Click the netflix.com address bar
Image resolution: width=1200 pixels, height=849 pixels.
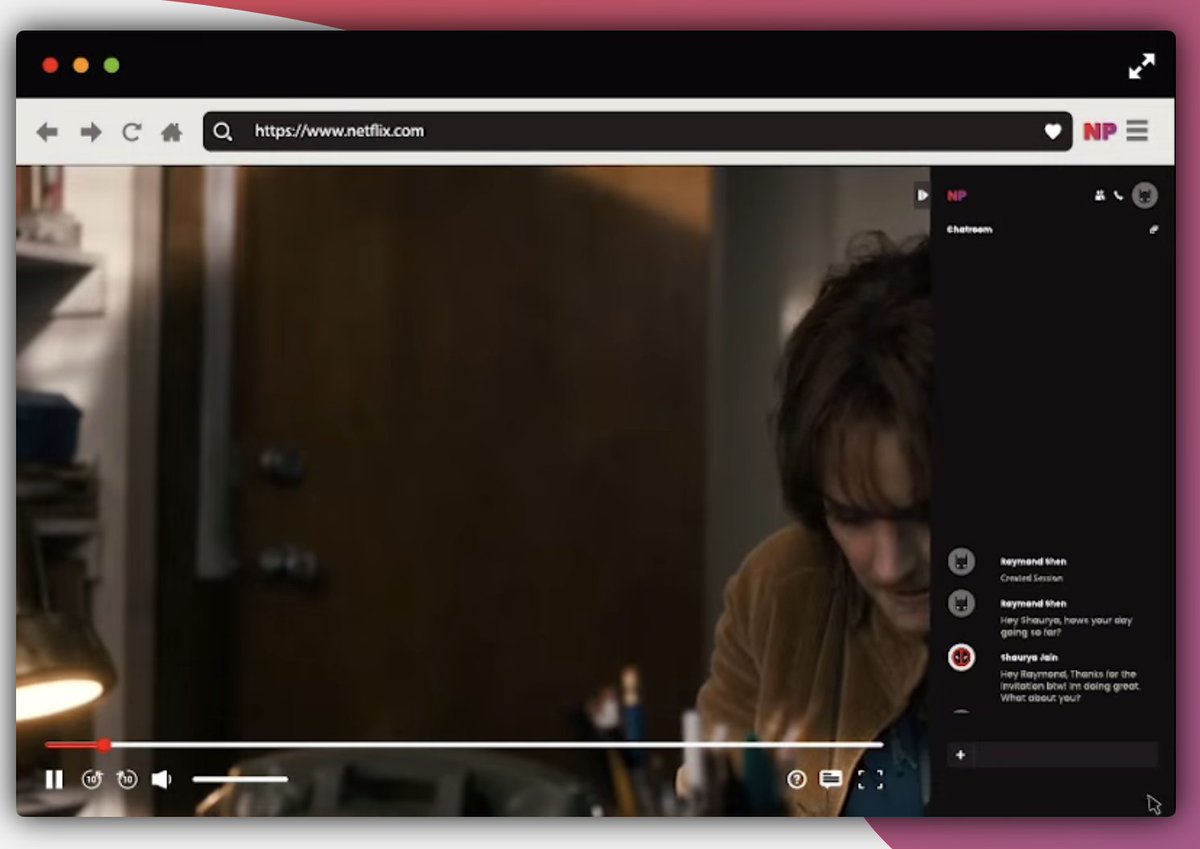pos(637,131)
